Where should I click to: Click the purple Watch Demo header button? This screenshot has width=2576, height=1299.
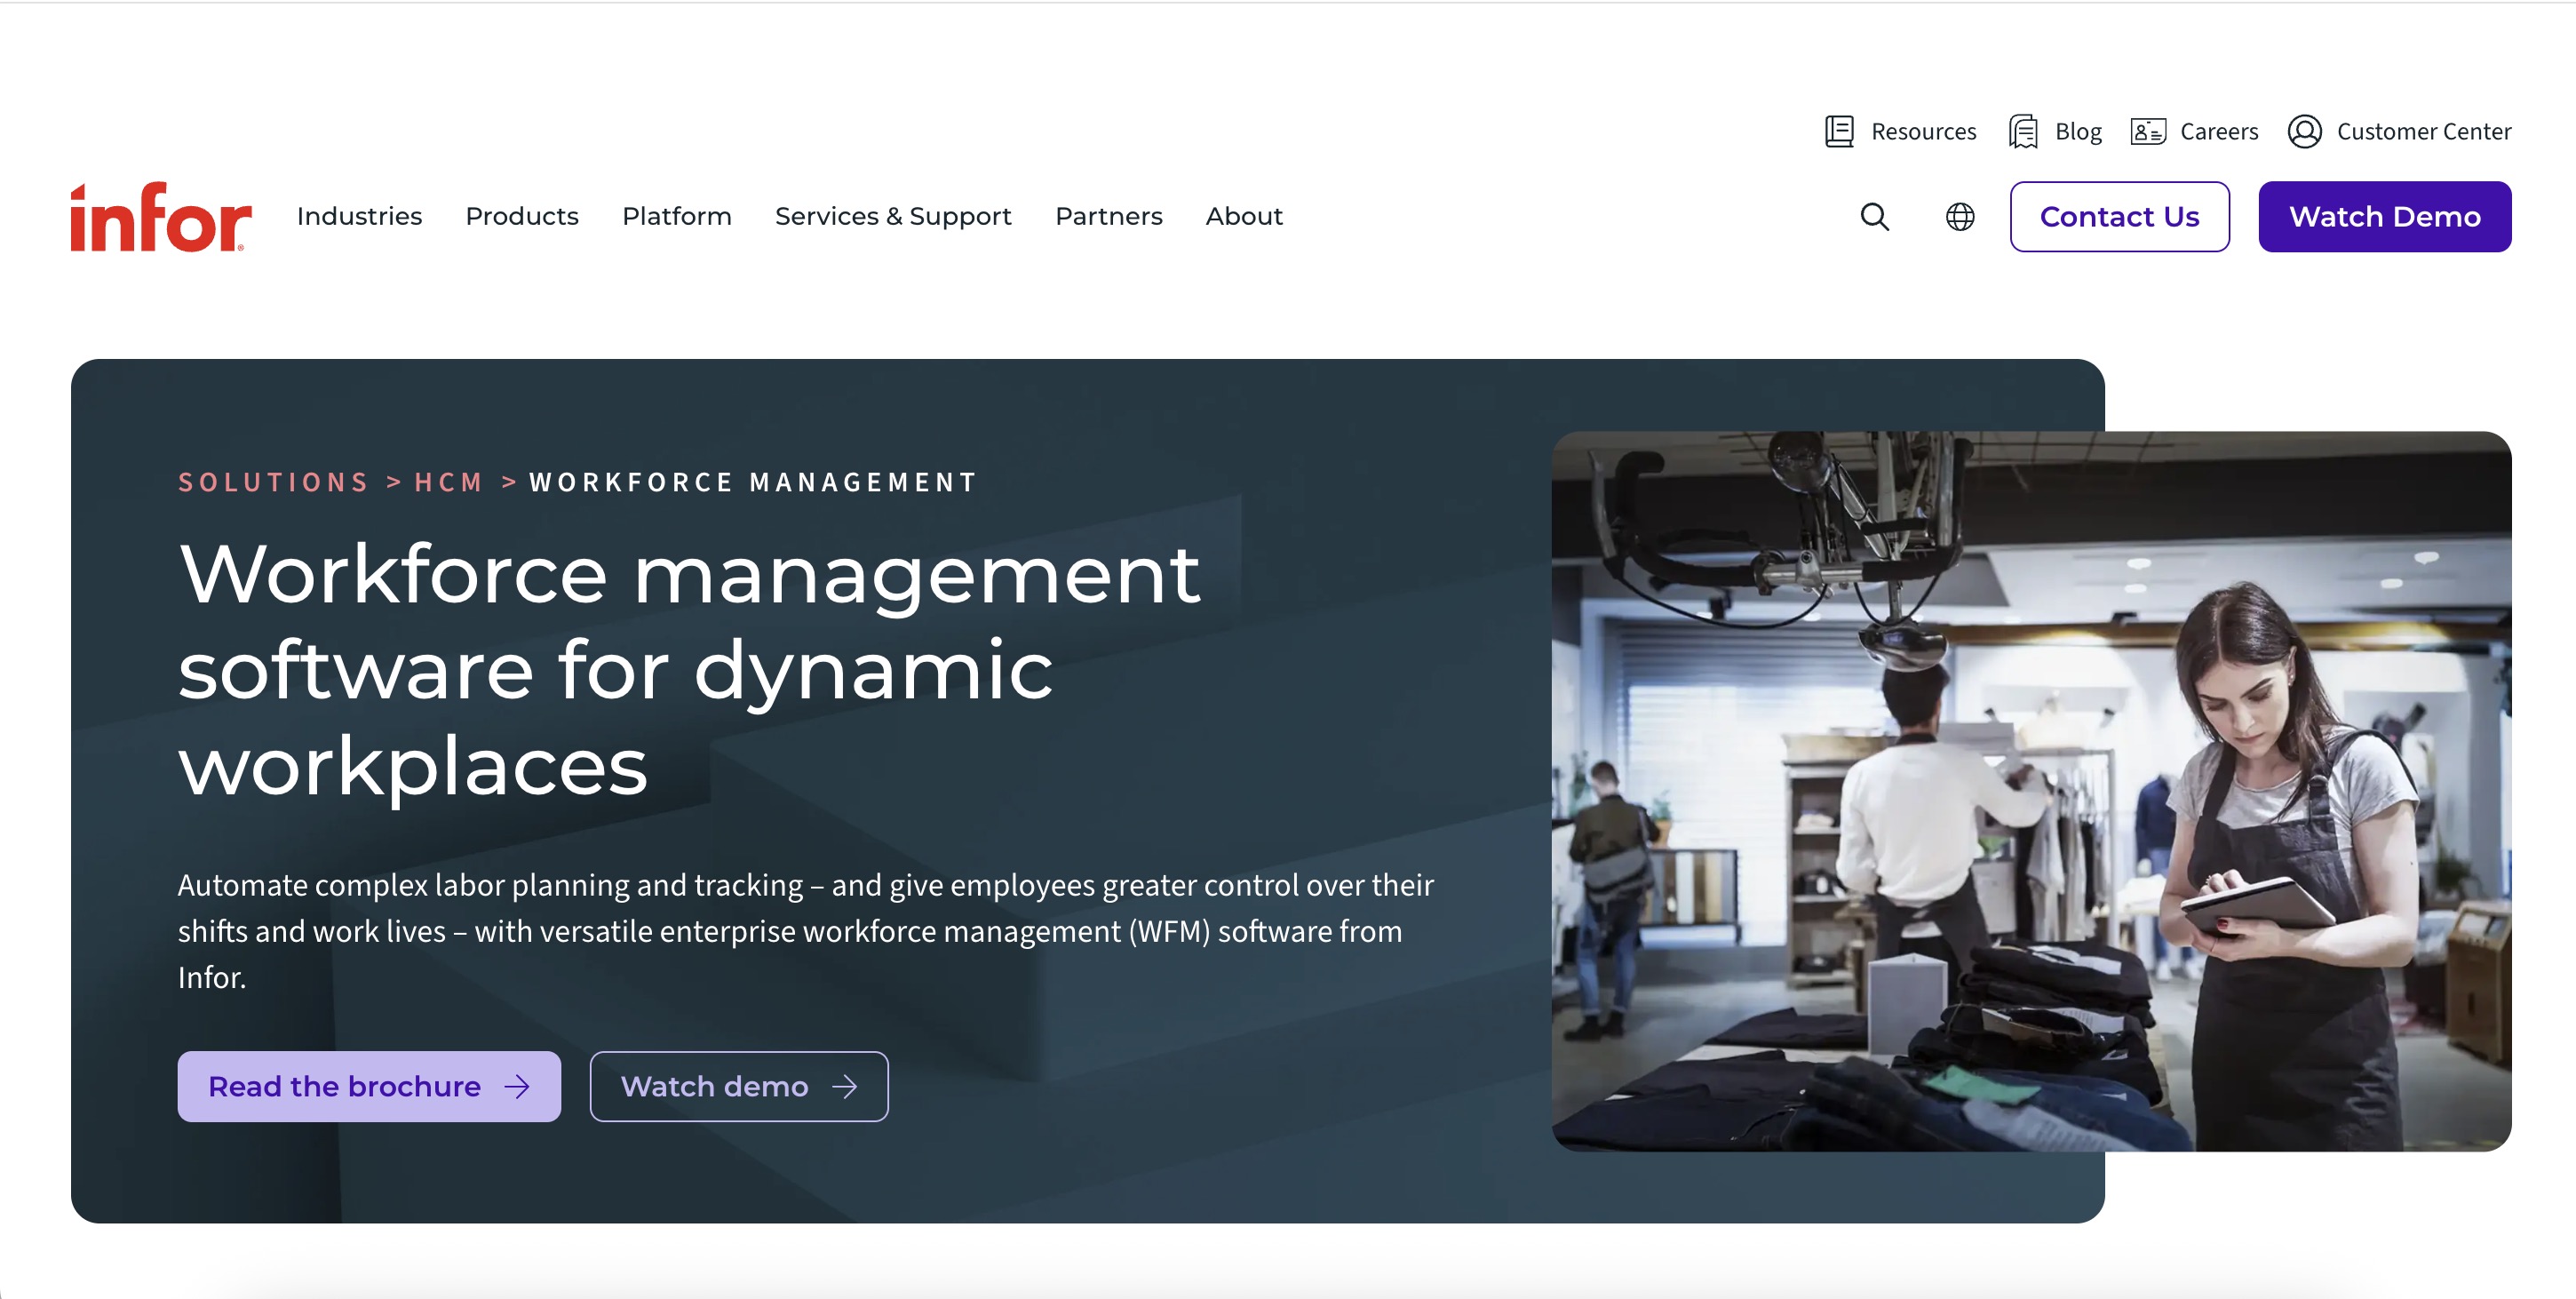tap(2384, 216)
